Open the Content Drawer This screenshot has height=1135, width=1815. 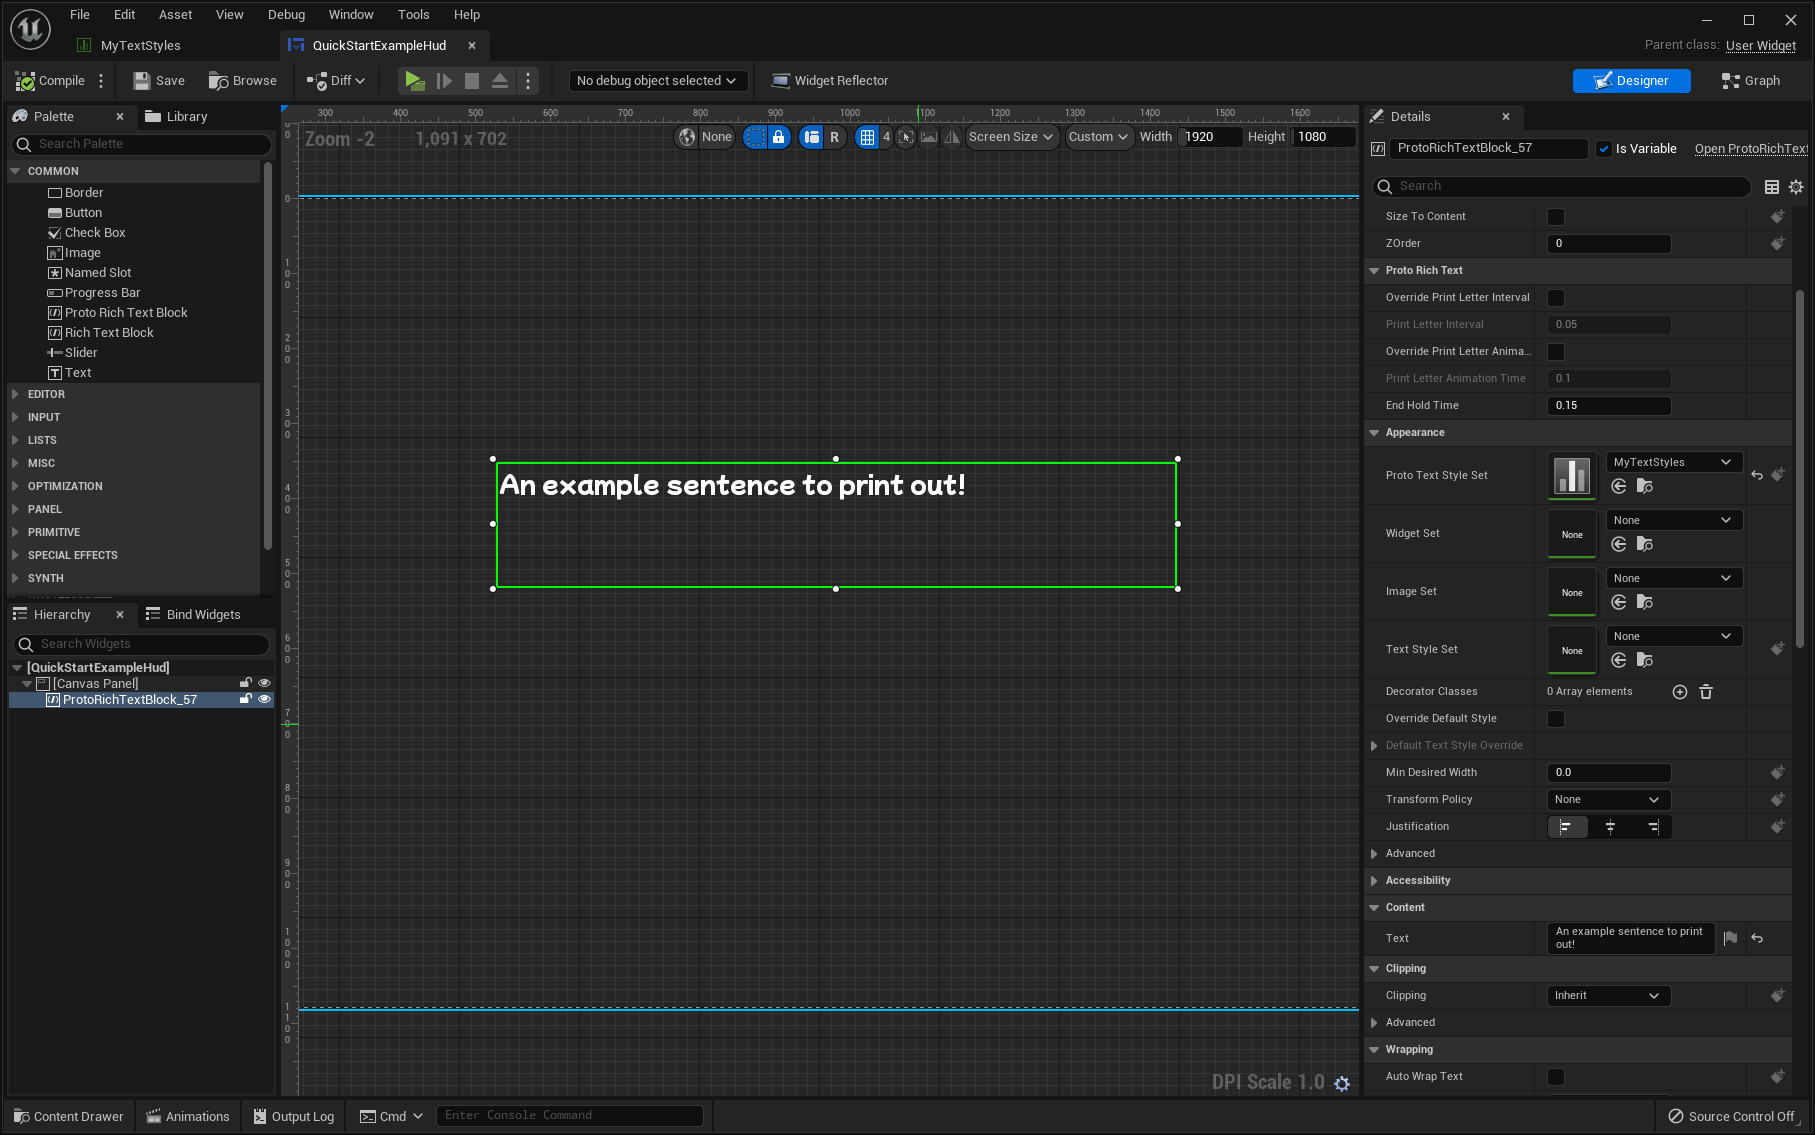pos(68,1116)
